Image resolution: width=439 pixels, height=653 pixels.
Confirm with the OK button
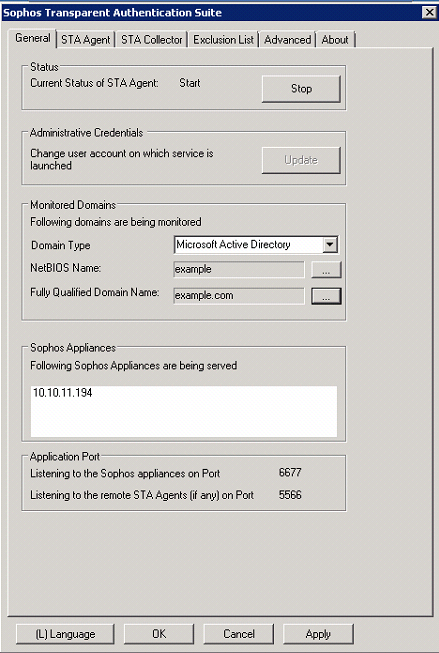(159, 634)
